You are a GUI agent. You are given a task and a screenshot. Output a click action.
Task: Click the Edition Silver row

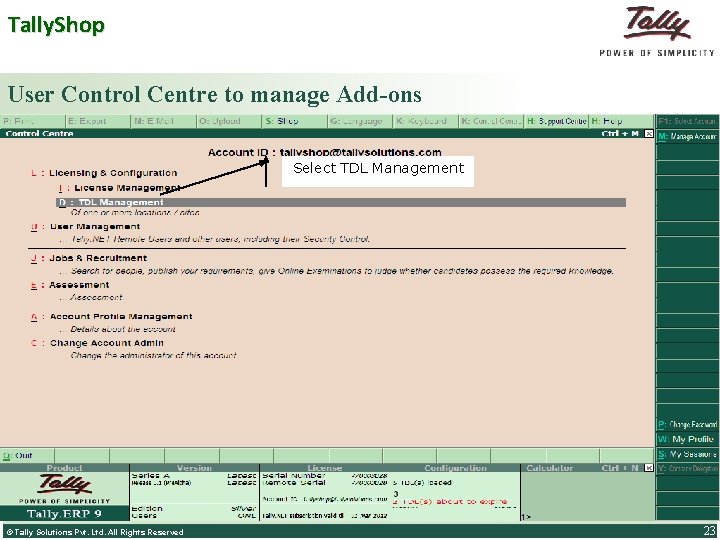pyautogui.click(x=194, y=508)
